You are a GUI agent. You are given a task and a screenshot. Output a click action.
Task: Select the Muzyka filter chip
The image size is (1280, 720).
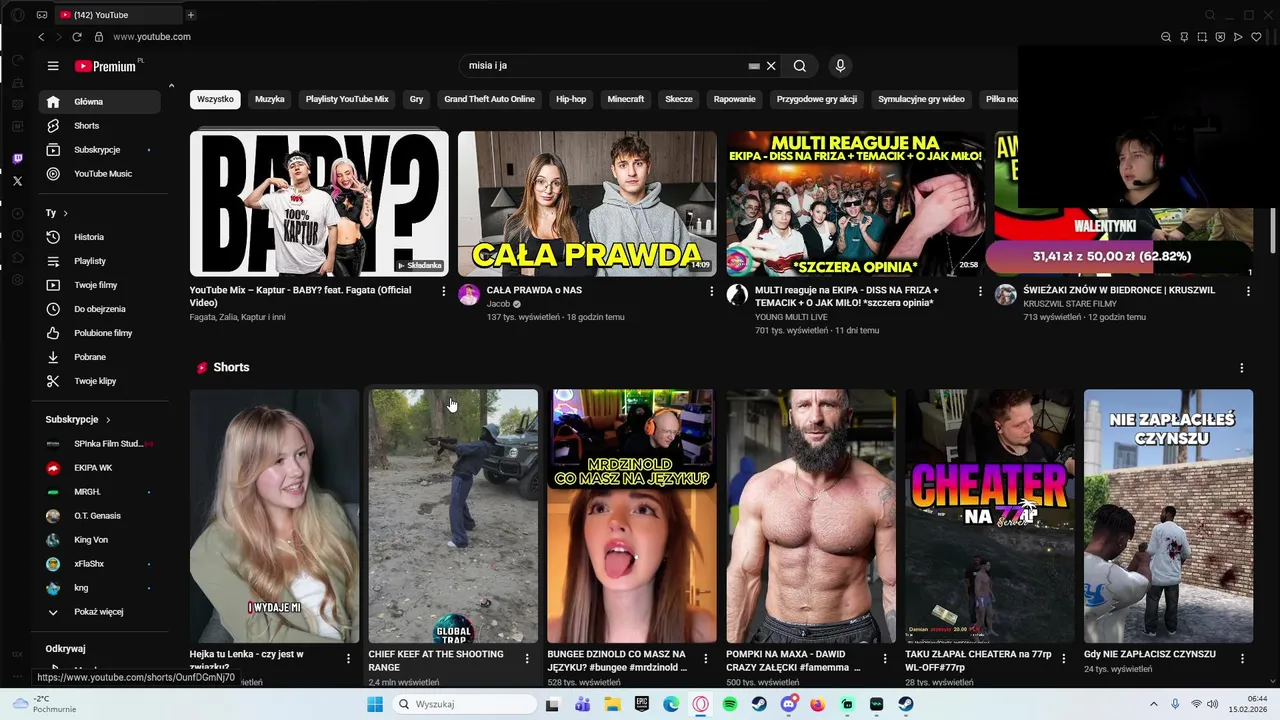pyautogui.click(x=270, y=99)
